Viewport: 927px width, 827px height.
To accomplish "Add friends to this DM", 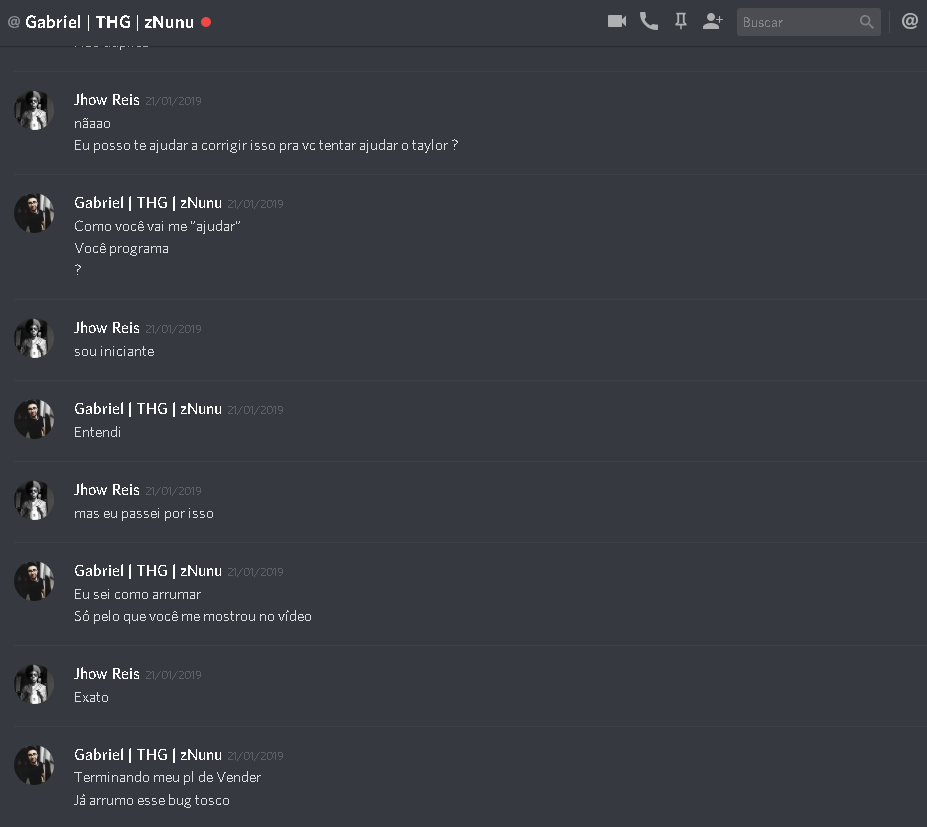I will 713,21.
